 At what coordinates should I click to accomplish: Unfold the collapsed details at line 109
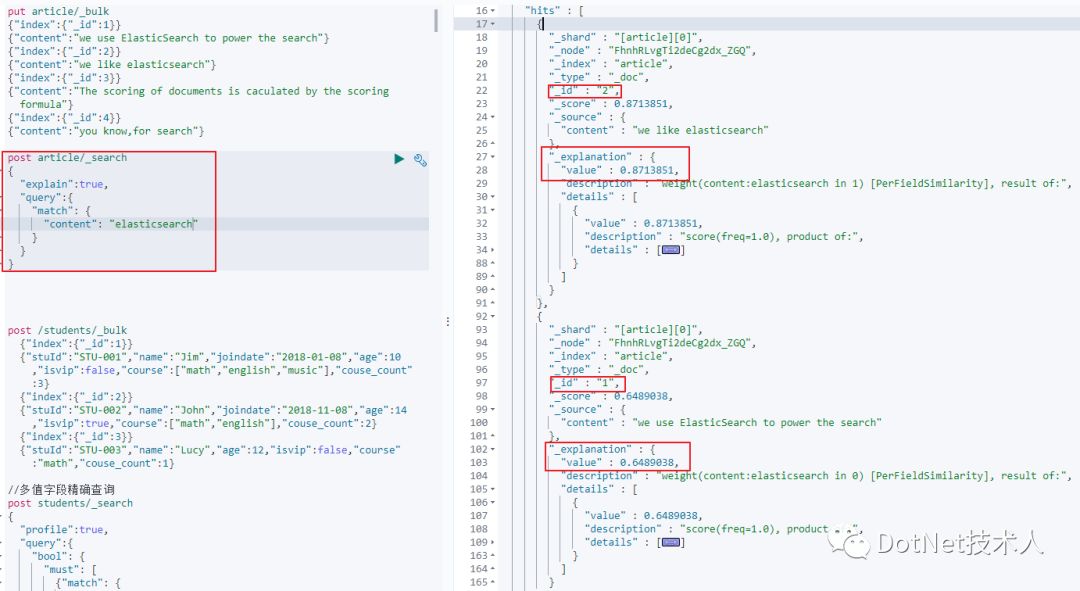[x=493, y=543]
